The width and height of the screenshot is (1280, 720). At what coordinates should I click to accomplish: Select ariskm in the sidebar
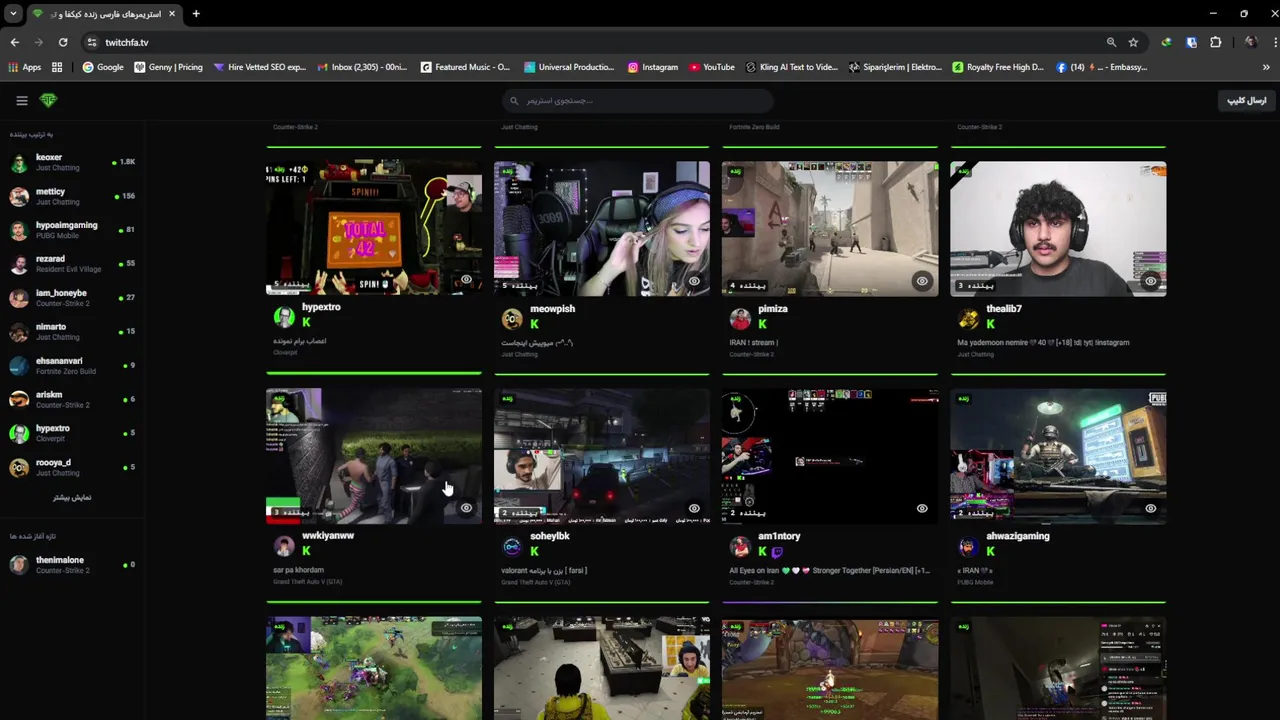point(72,400)
